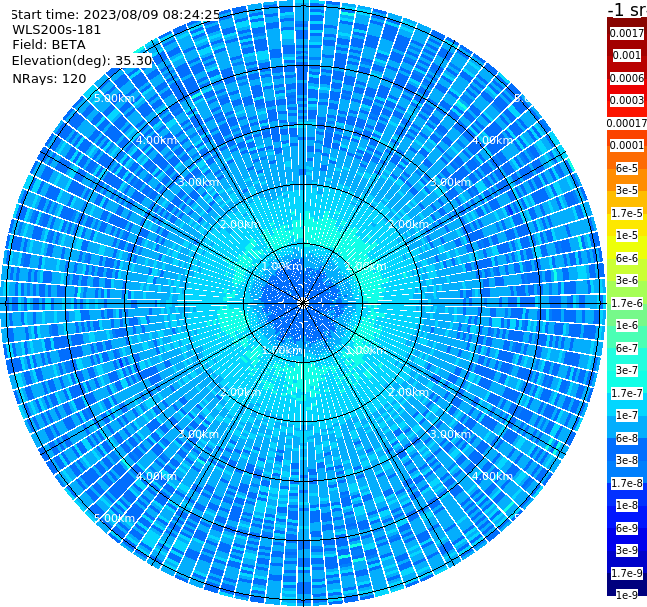The width and height of the screenshot is (647, 607).
Task: Select the upper-left 2.00km range label
Action: 241,224
